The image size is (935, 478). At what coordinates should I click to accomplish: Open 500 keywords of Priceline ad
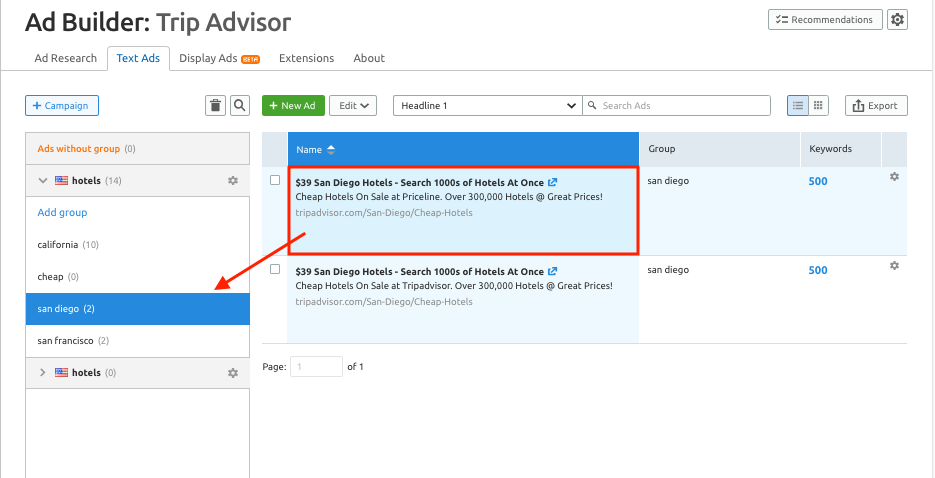(818, 181)
